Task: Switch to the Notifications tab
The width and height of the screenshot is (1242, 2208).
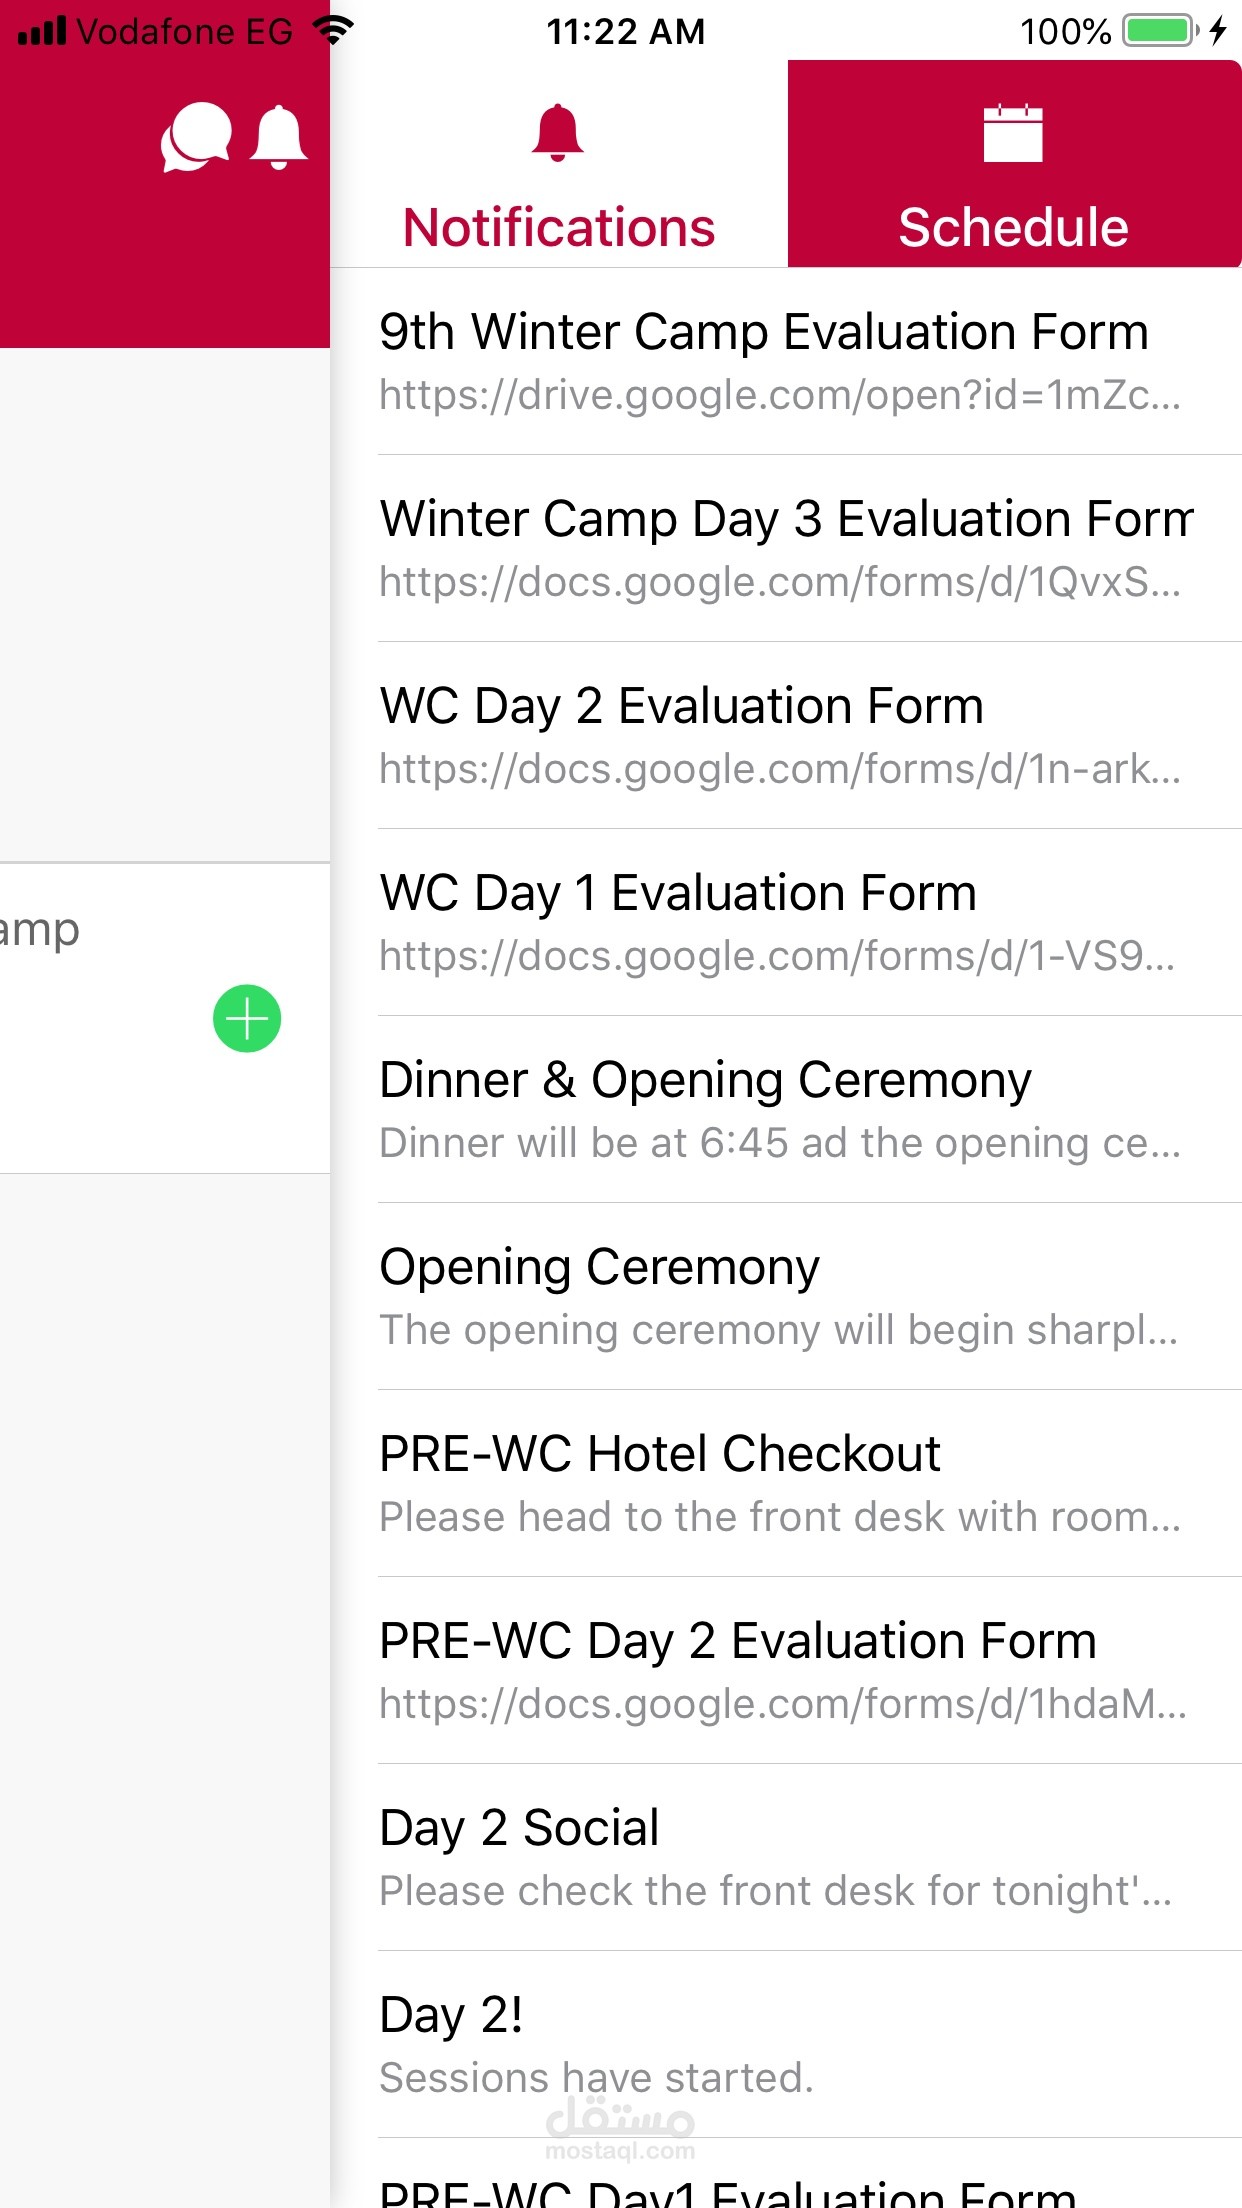Action: [x=559, y=226]
